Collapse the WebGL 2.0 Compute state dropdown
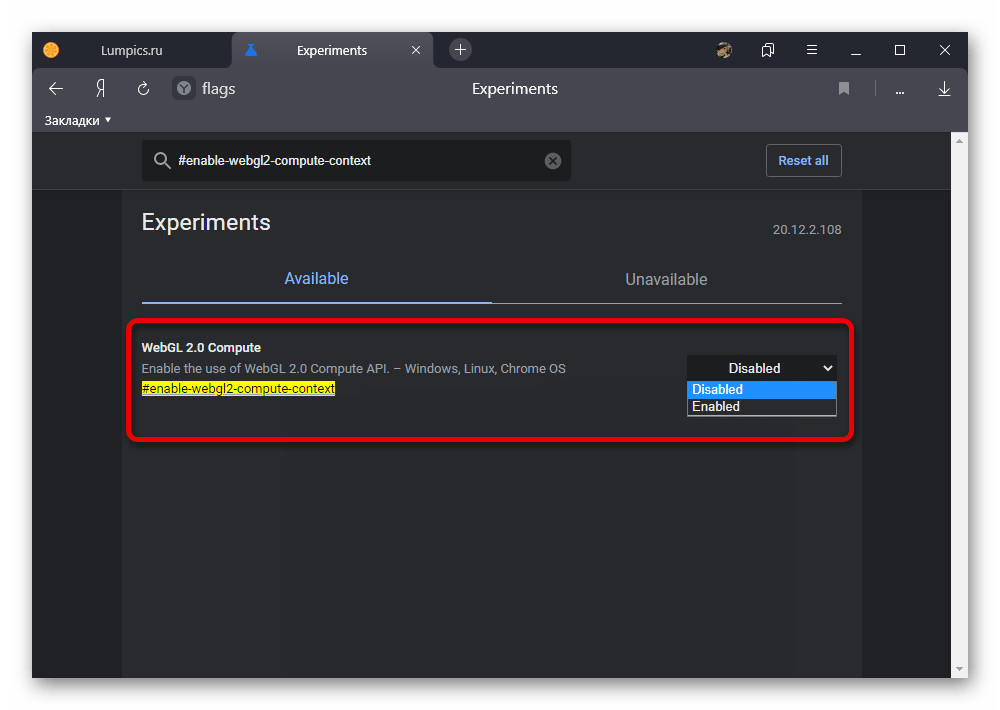The width and height of the screenshot is (1000, 710). pos(761,368)
